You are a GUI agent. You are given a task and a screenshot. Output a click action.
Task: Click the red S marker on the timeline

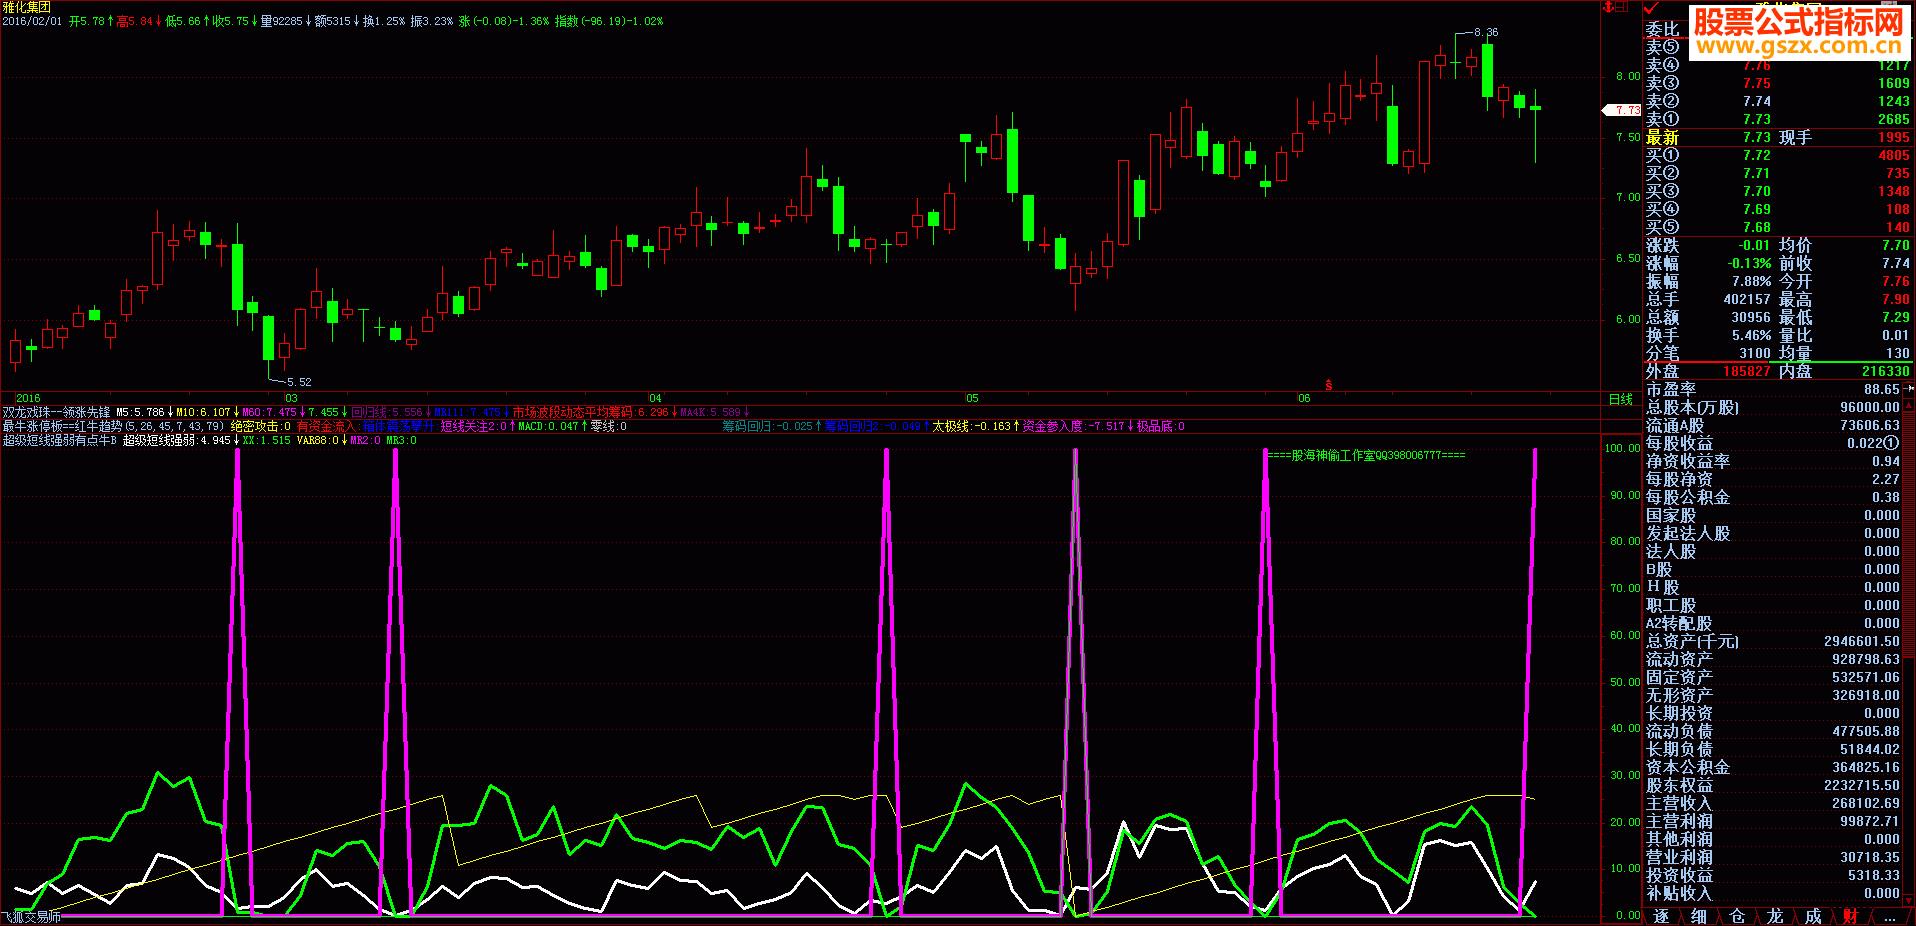pyautogui.click(x=1328, y=385)
